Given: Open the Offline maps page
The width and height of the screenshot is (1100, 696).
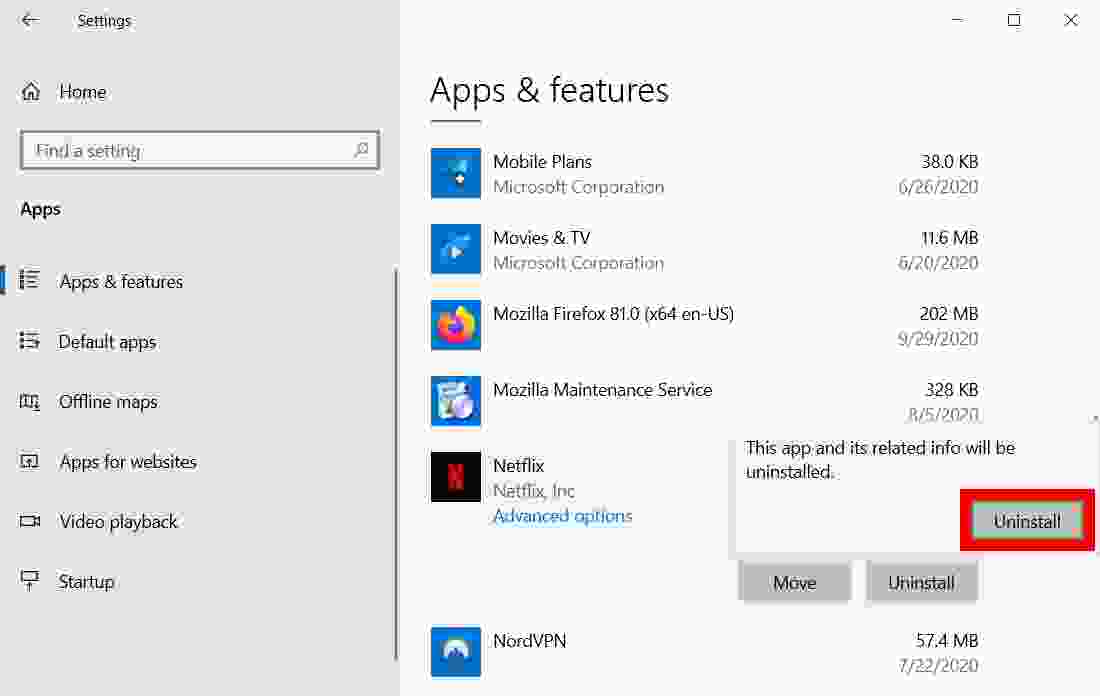Looking at the screenshot, I should tap(108, 401).
